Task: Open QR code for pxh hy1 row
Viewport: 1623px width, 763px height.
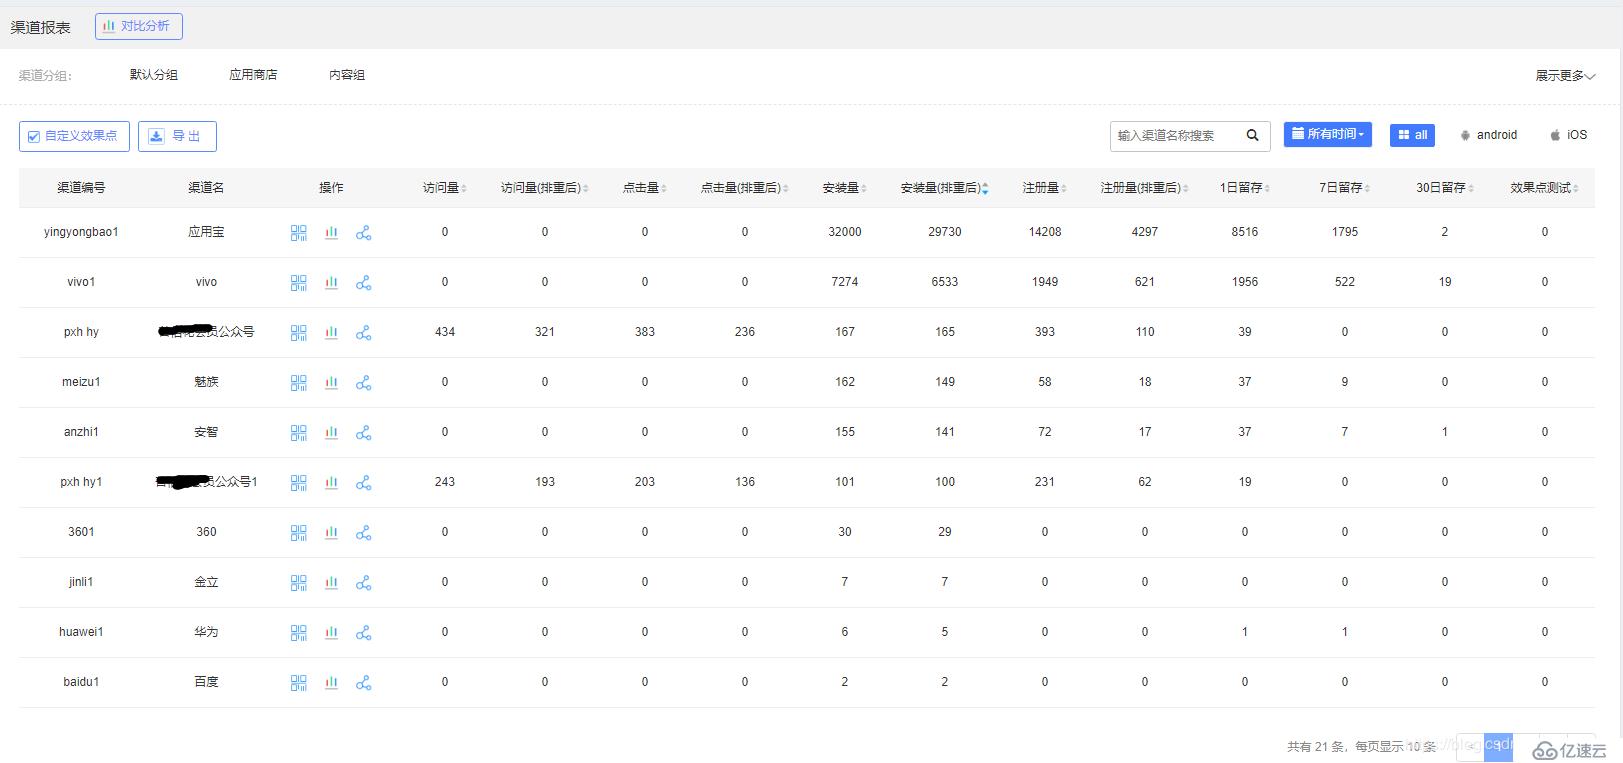Action: (298, 482)
